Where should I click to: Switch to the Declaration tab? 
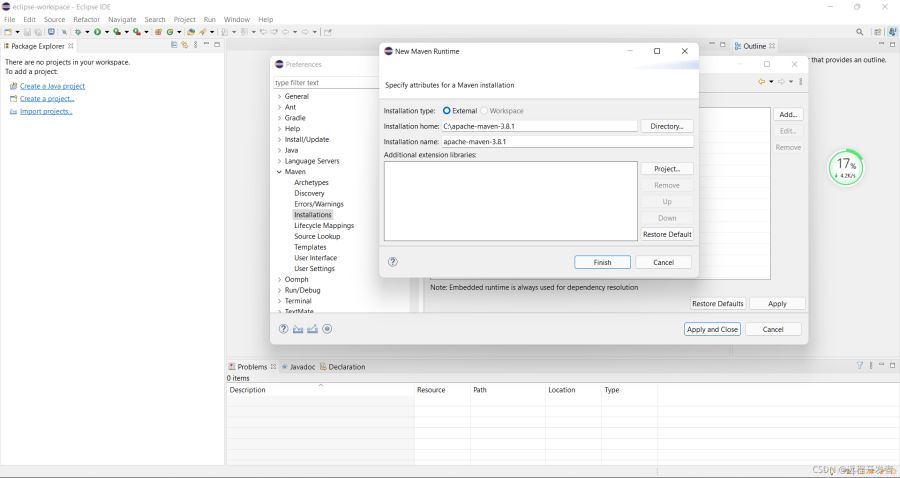[343, 367]
